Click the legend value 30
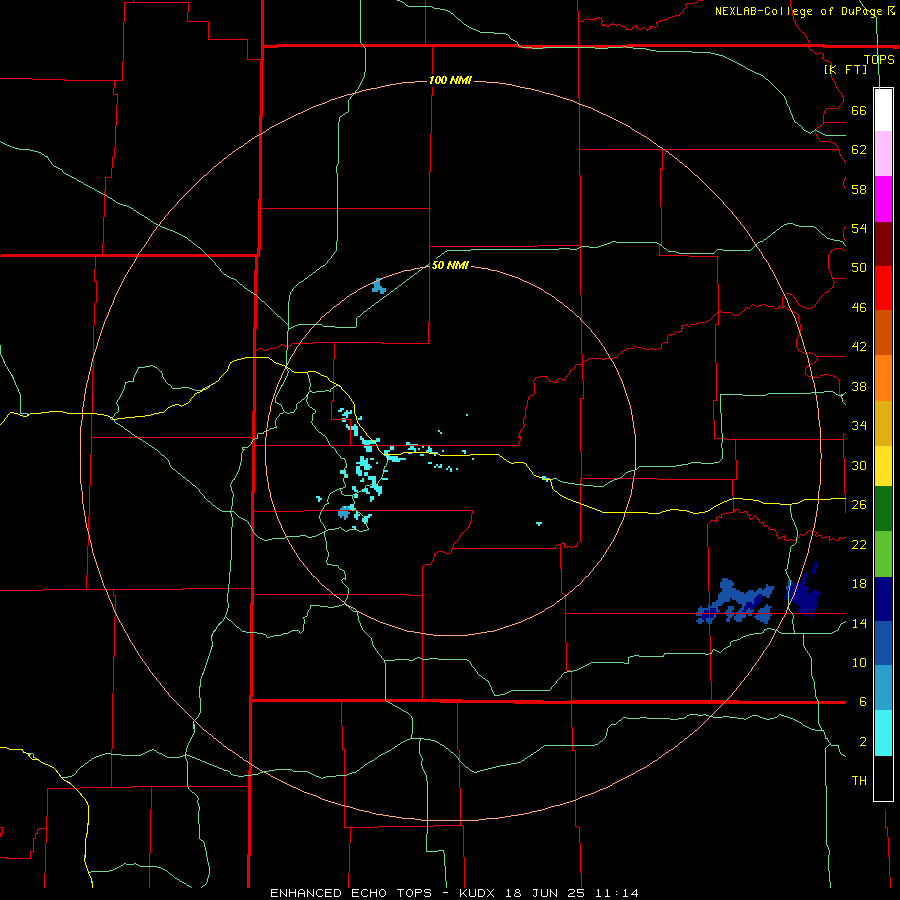The image size is (900, 900). [x=859, y=465]
